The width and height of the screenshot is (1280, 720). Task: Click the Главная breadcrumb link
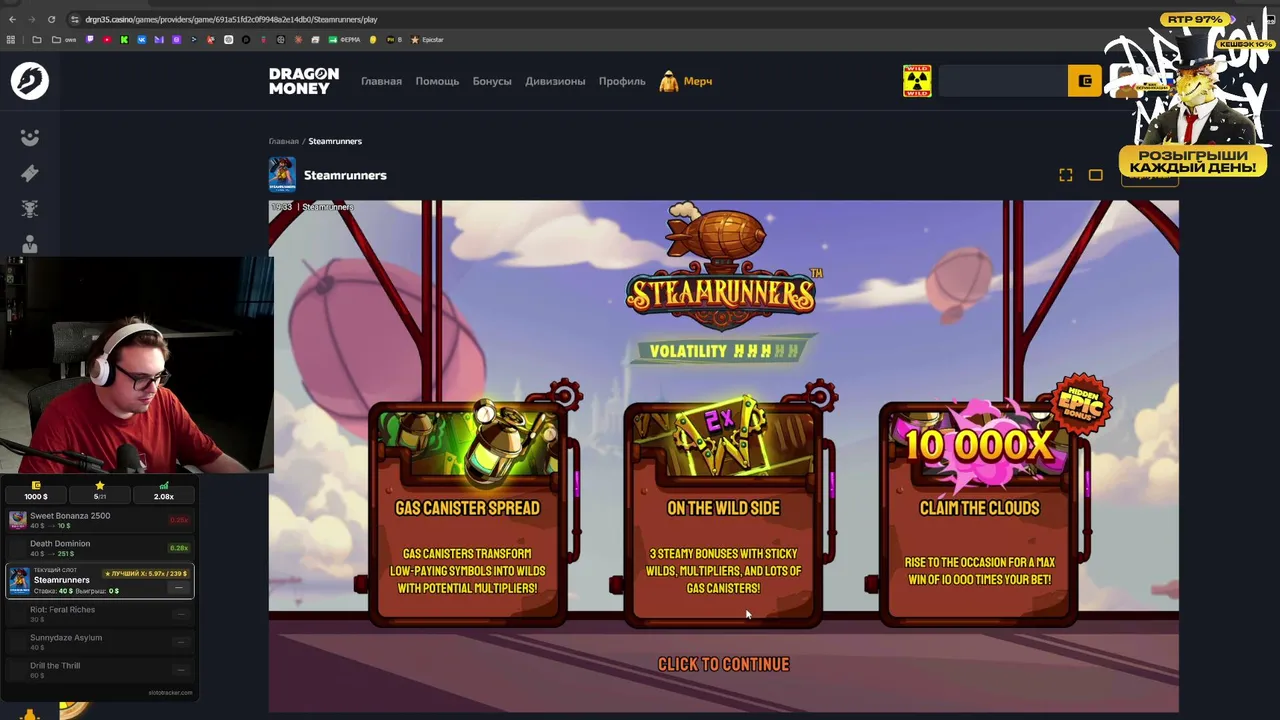click(x=283, y=141)
